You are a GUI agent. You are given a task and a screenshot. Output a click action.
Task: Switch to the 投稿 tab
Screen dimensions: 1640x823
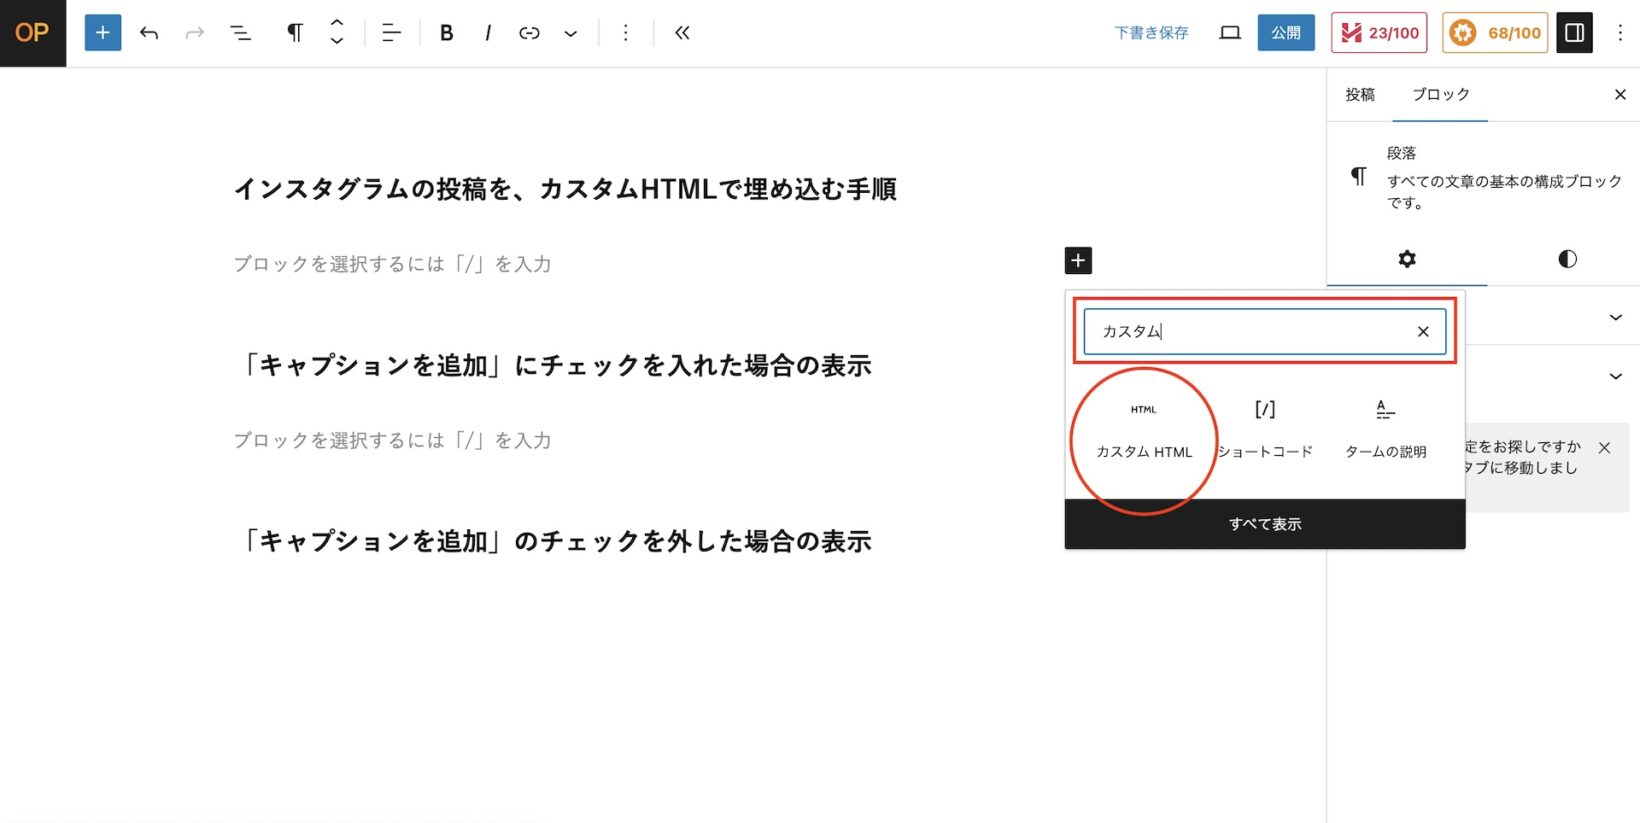click(1360, 94)
